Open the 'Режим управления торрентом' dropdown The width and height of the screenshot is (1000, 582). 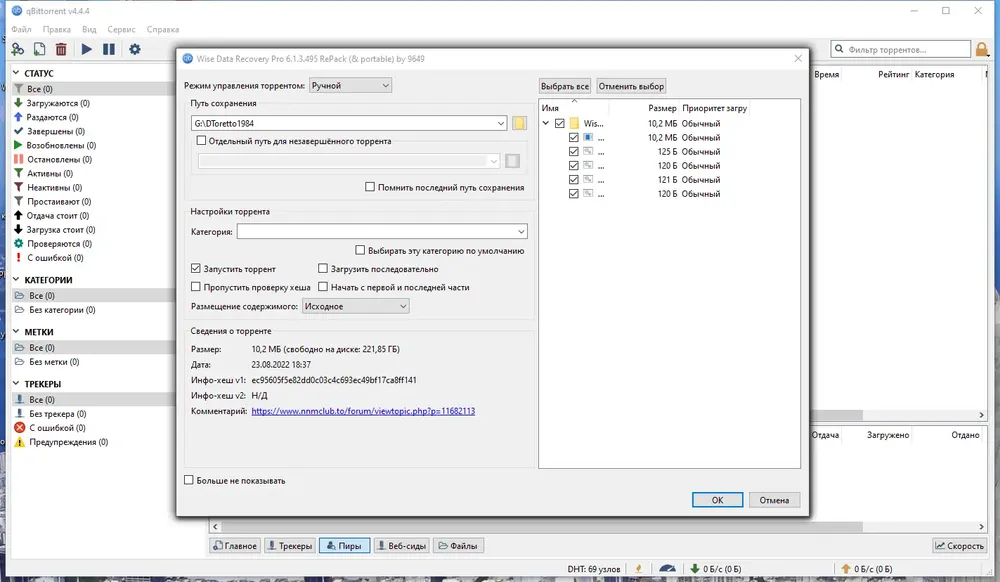tap(350, 86)
